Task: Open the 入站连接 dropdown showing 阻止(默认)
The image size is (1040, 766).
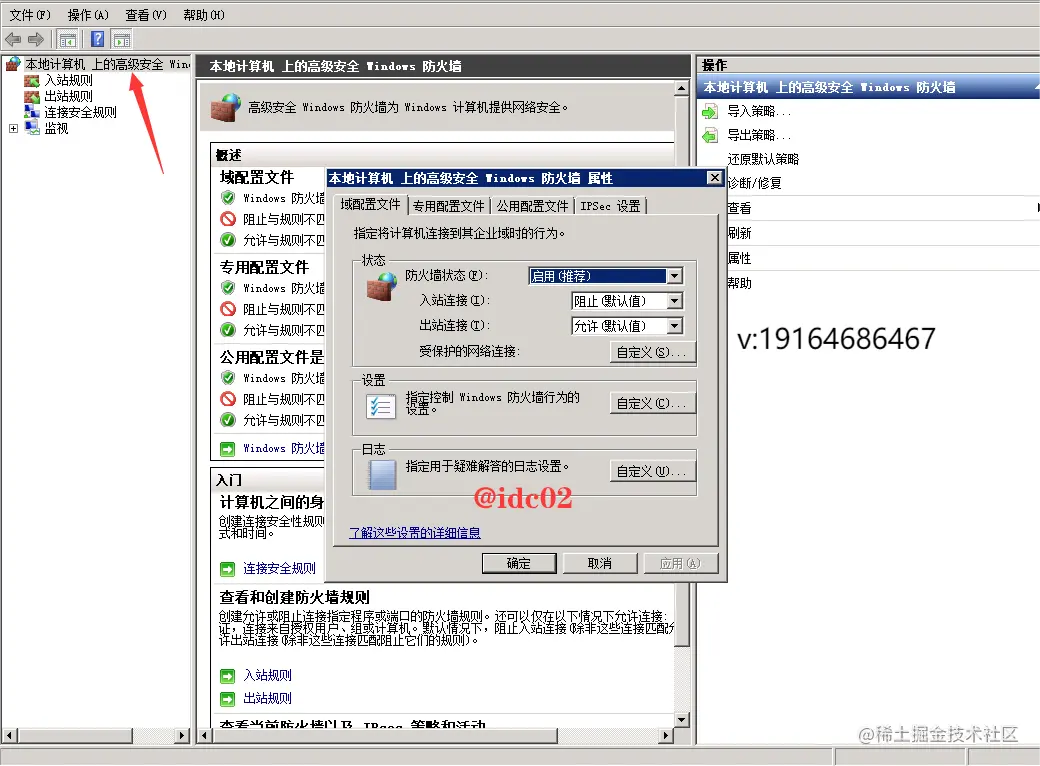Action: coord(675,302)
